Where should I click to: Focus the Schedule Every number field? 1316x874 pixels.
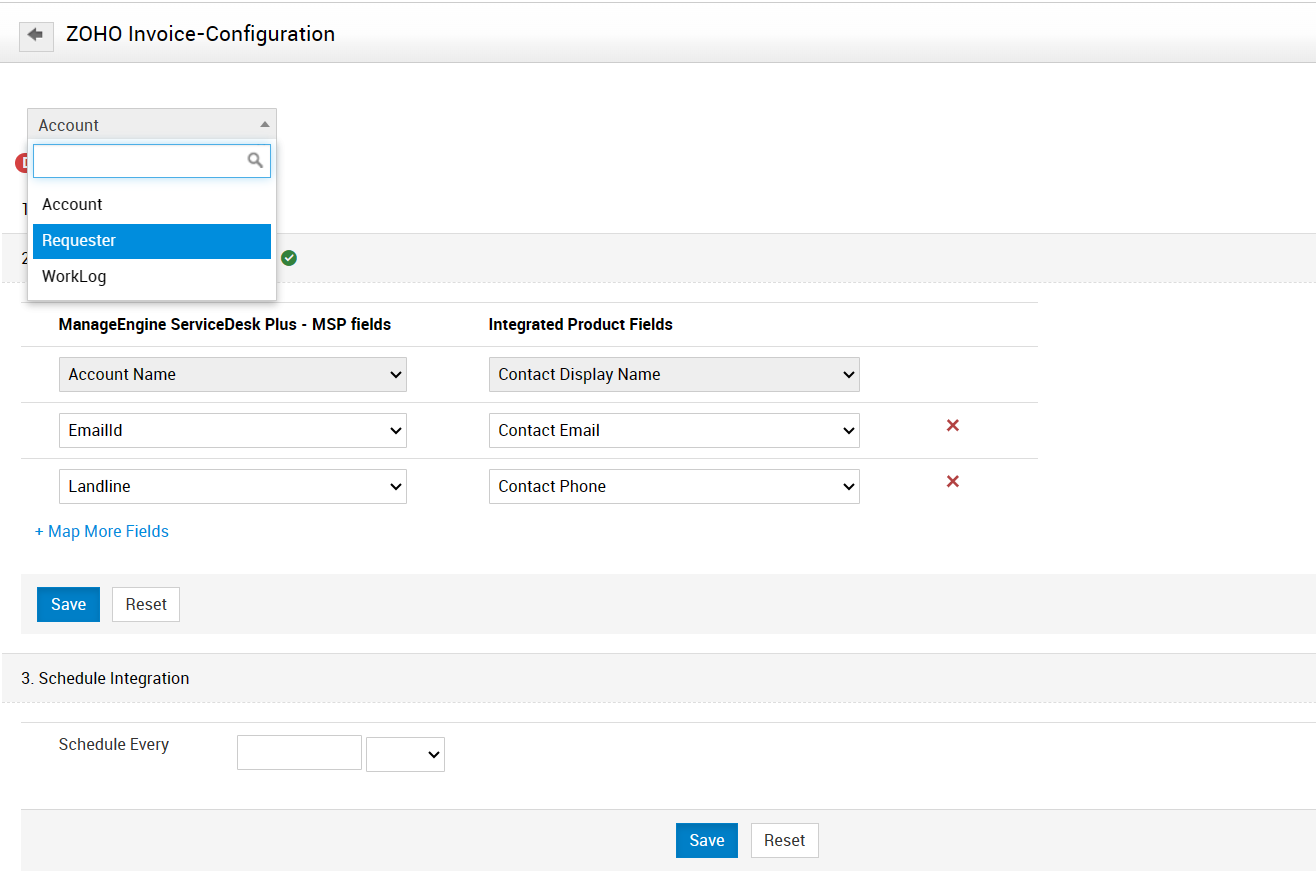coord(299,753)
